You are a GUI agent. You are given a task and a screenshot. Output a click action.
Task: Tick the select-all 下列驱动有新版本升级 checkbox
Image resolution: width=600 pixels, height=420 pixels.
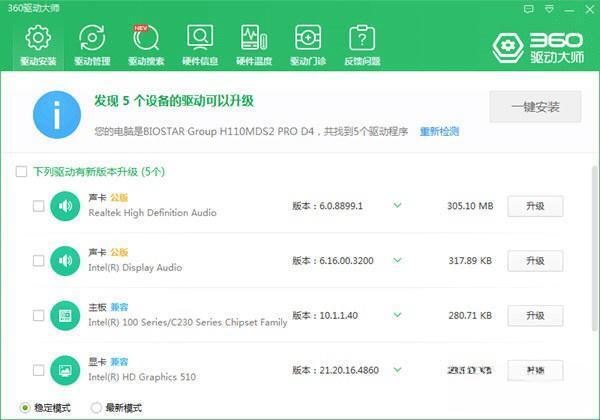pos(21,172)
